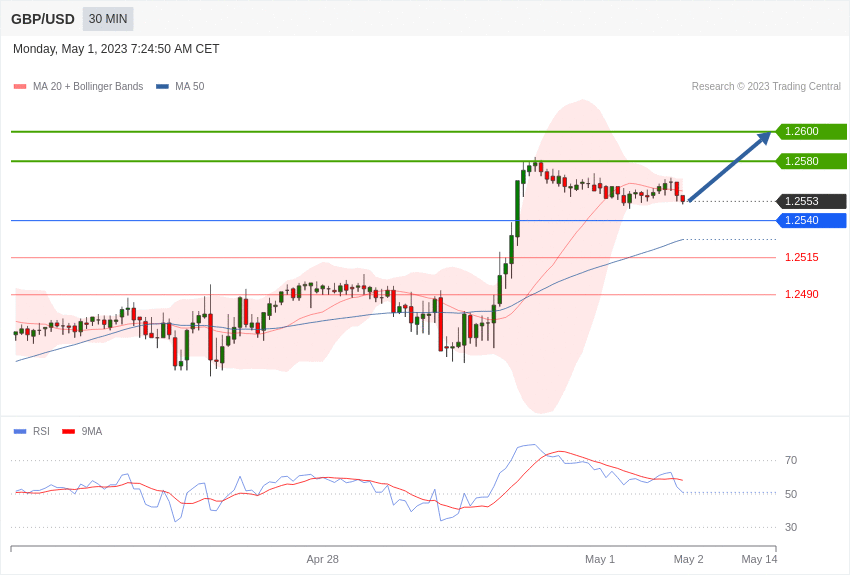
Task: Click the 1.2490 red support value
Action: coord(802,294)
